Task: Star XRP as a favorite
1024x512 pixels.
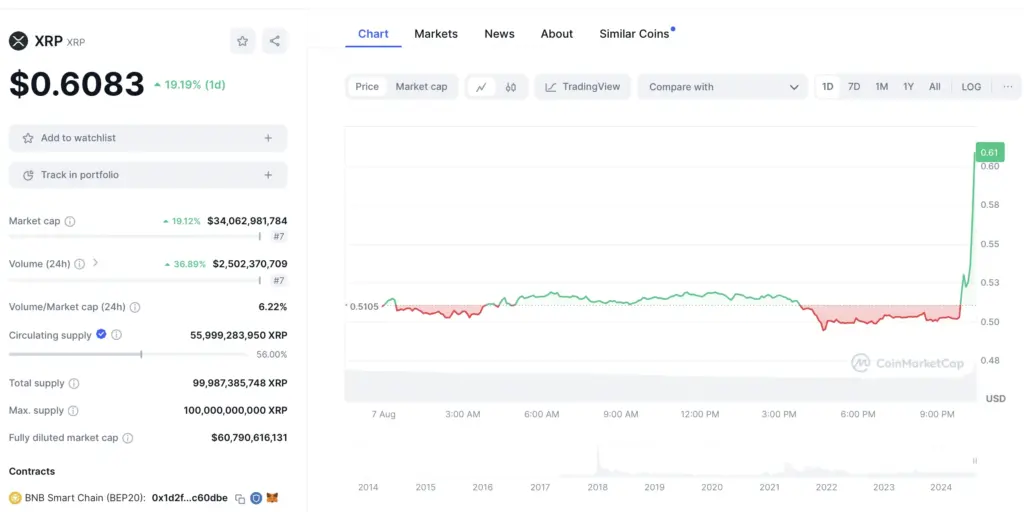Action: point(242,41)
